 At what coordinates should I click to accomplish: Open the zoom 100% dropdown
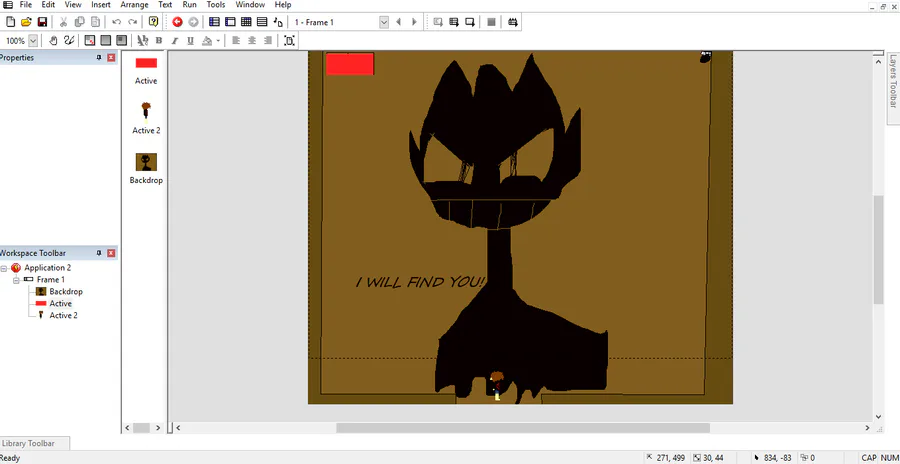tap(33, 41)
